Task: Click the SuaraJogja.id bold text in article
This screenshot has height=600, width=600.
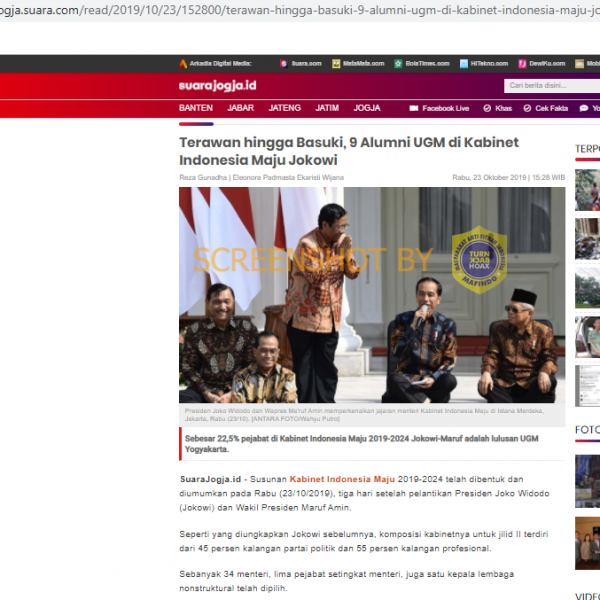Action: pyautogui.click(x=210, y=479)
